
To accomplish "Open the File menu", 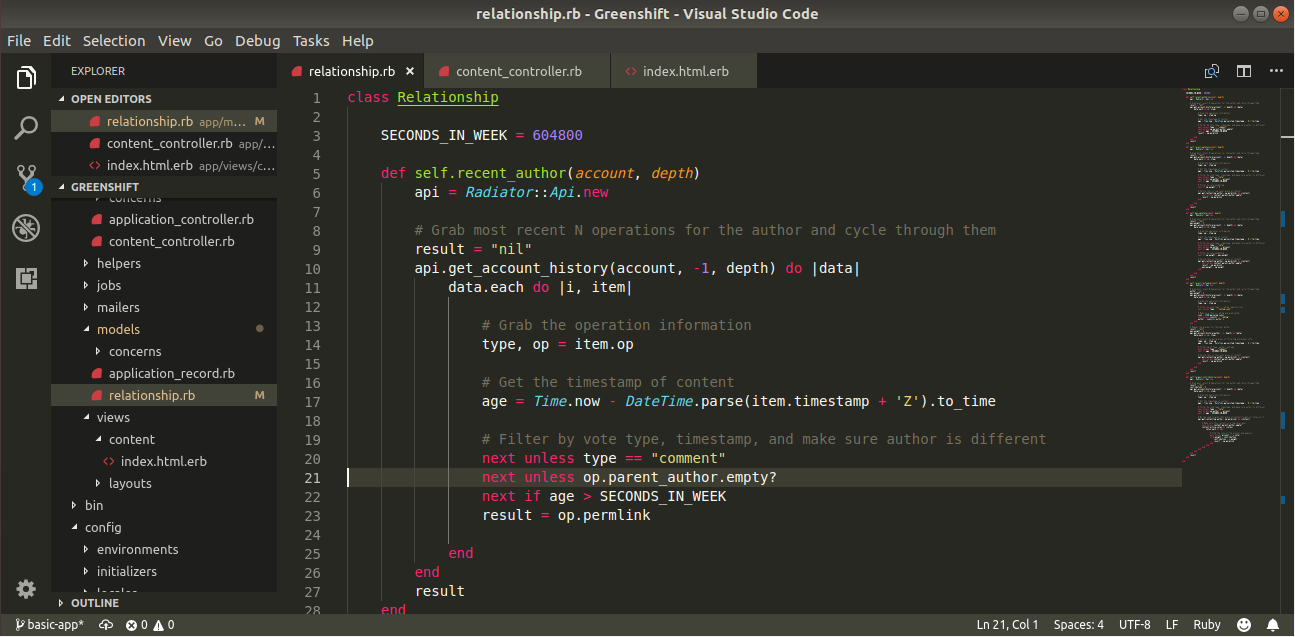I will click(19, 41).
